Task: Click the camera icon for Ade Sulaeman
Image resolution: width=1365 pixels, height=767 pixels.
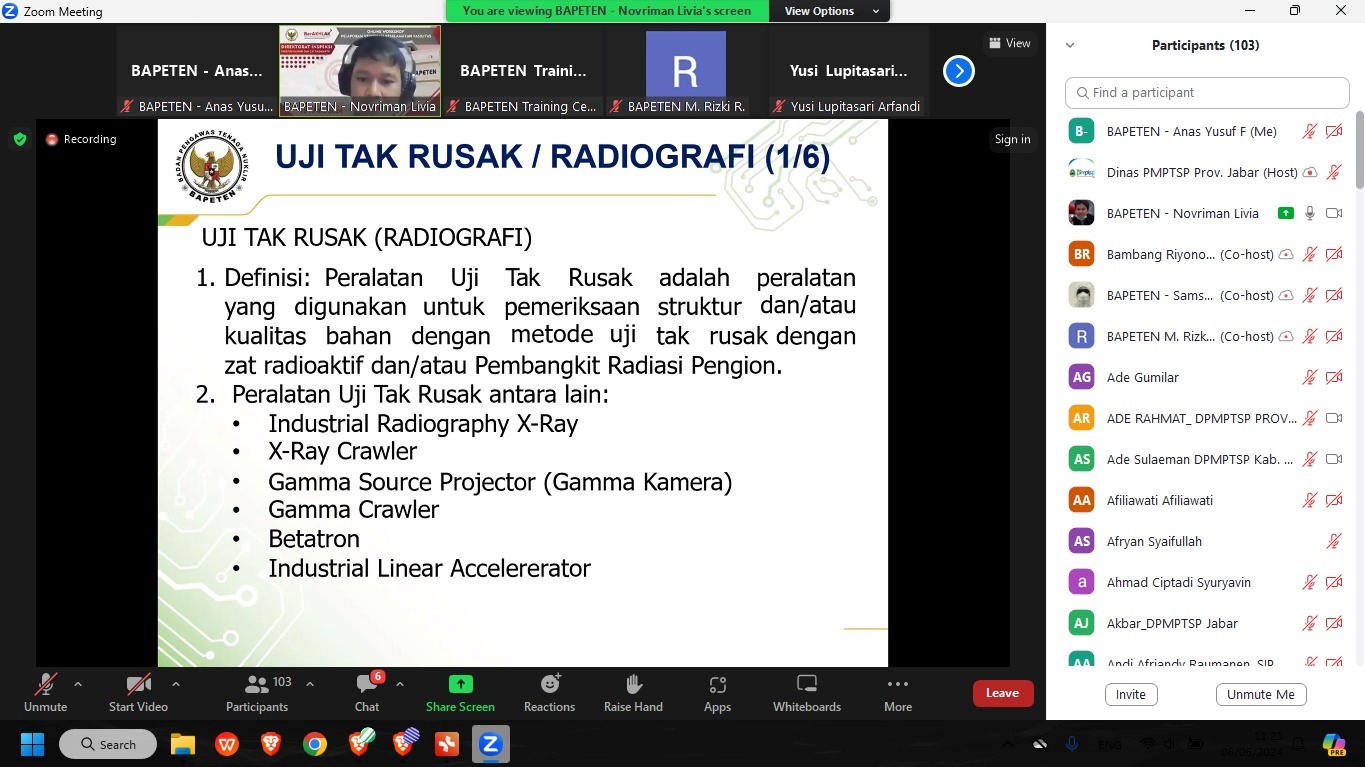Action: click(x=1333, y=459)
